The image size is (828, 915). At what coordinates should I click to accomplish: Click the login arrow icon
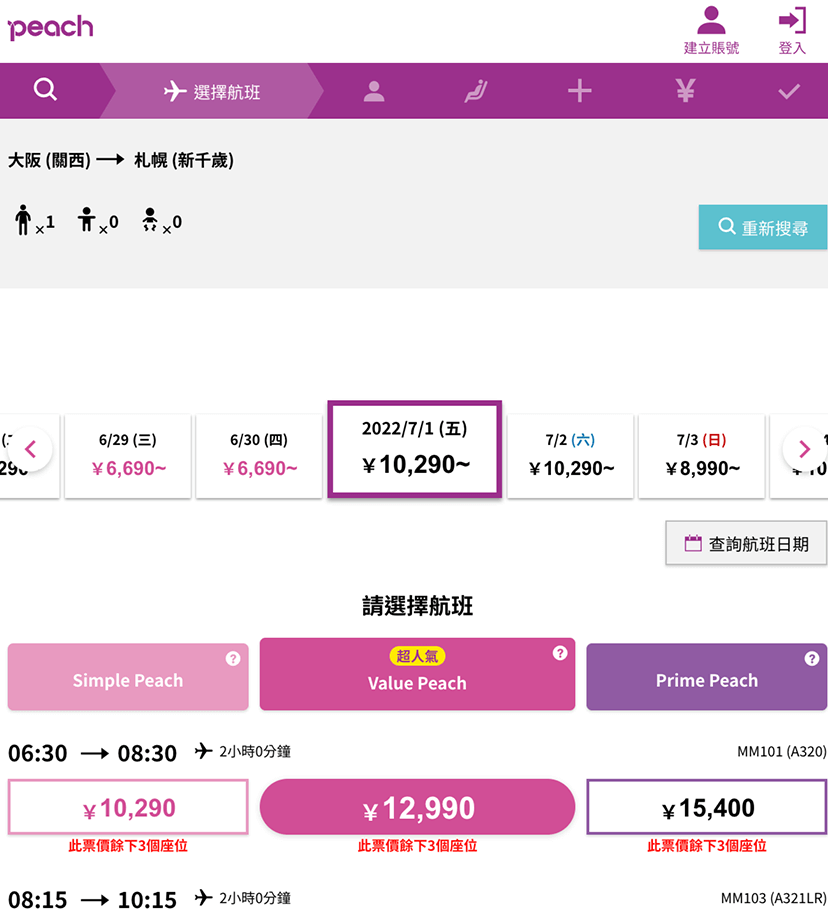pyautogui.click(x=792, y=20)
